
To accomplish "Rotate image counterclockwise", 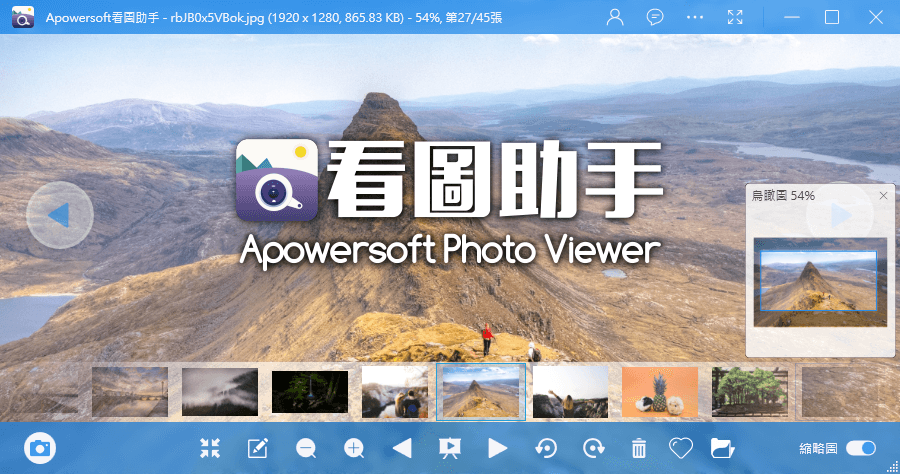I will pos(545,448).
